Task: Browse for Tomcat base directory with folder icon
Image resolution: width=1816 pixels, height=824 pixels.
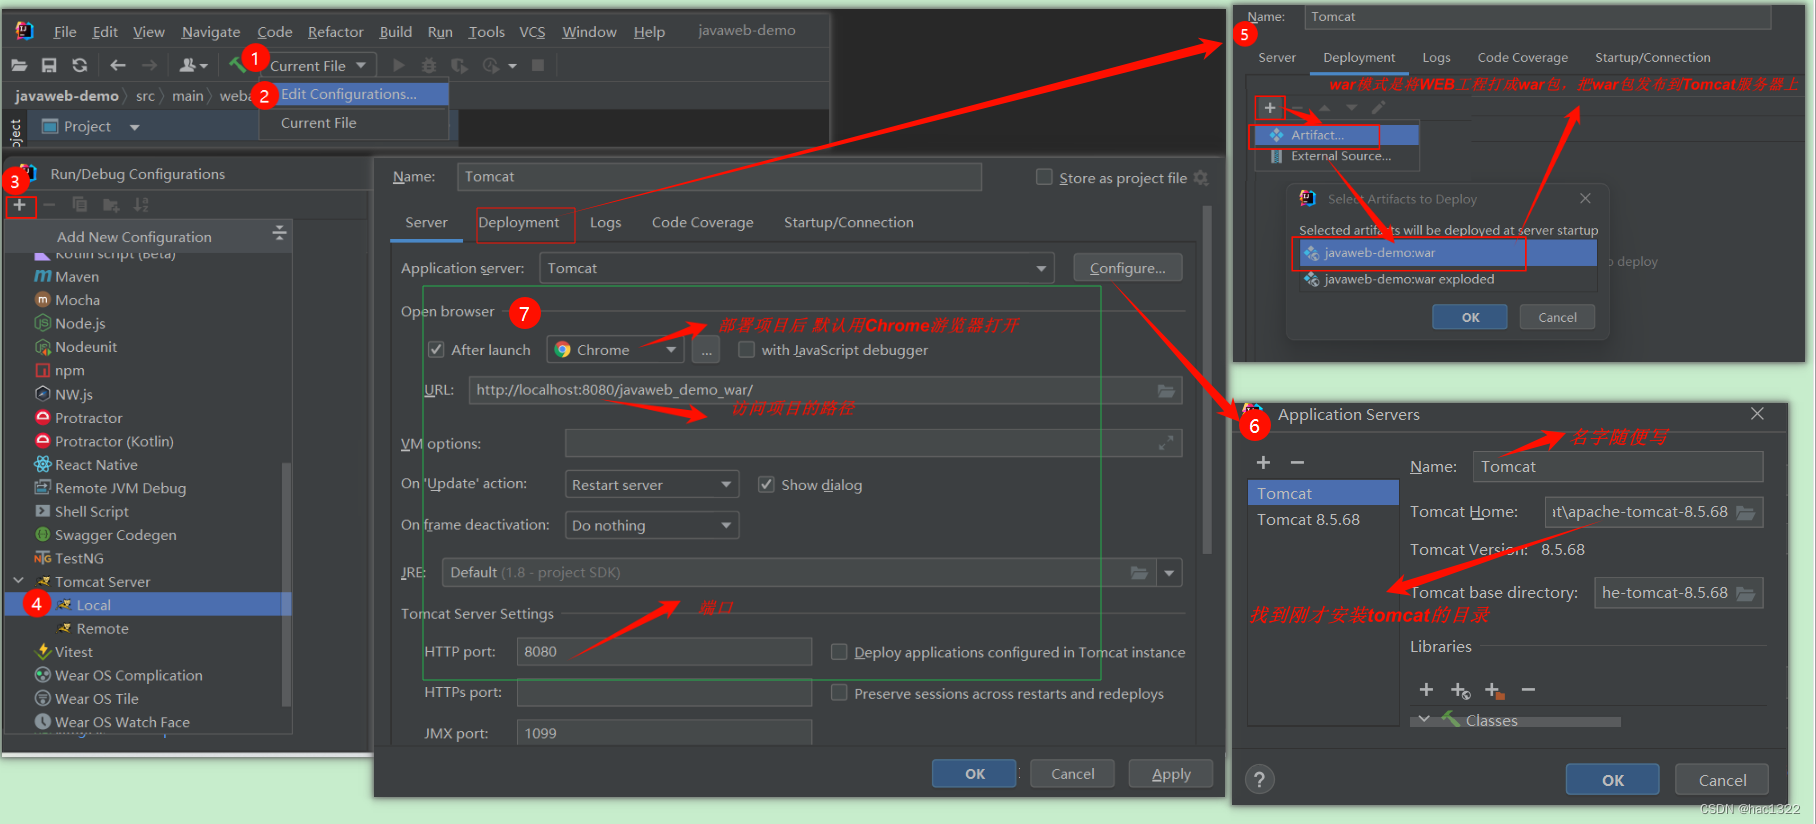Action: tap(1746, 593)
